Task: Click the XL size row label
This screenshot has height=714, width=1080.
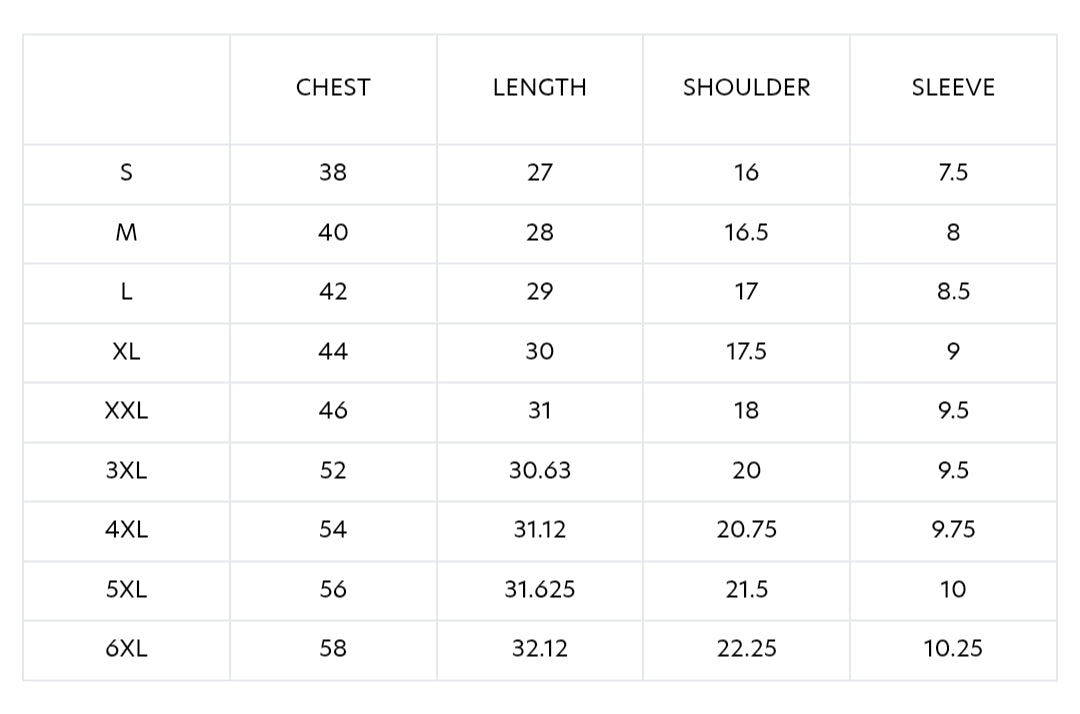Action: [x=126, y=352]
